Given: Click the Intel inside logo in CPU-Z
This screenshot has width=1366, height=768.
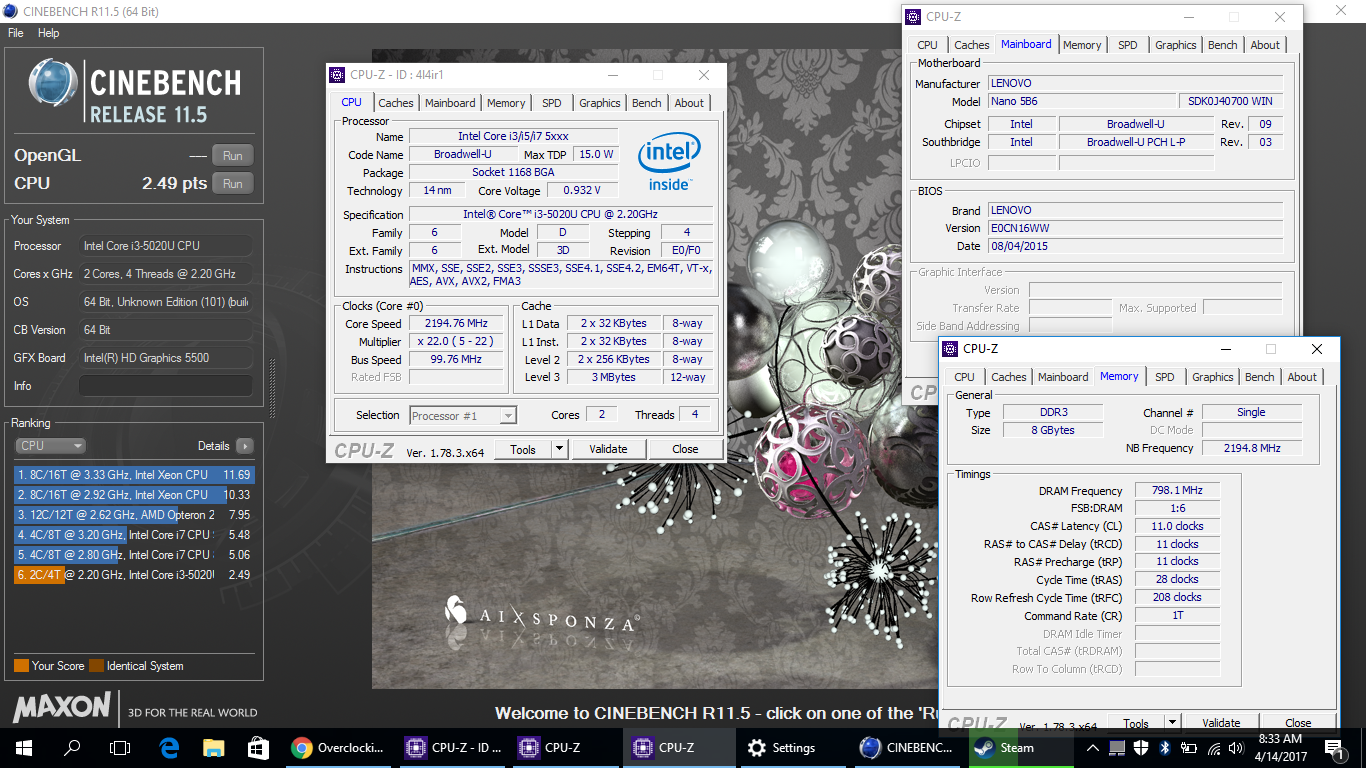Looking at the screenshot, I should [669, 160].
